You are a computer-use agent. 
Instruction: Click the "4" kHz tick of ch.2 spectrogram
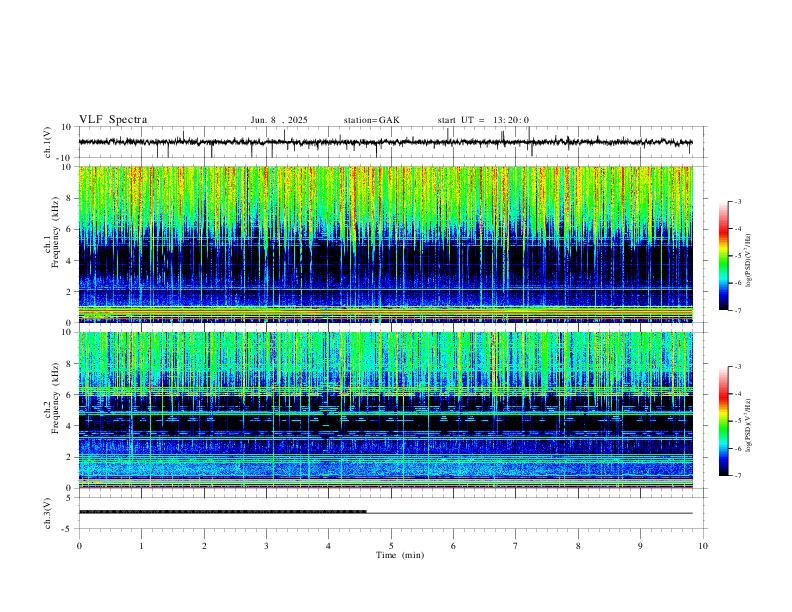tap(71, 426)
